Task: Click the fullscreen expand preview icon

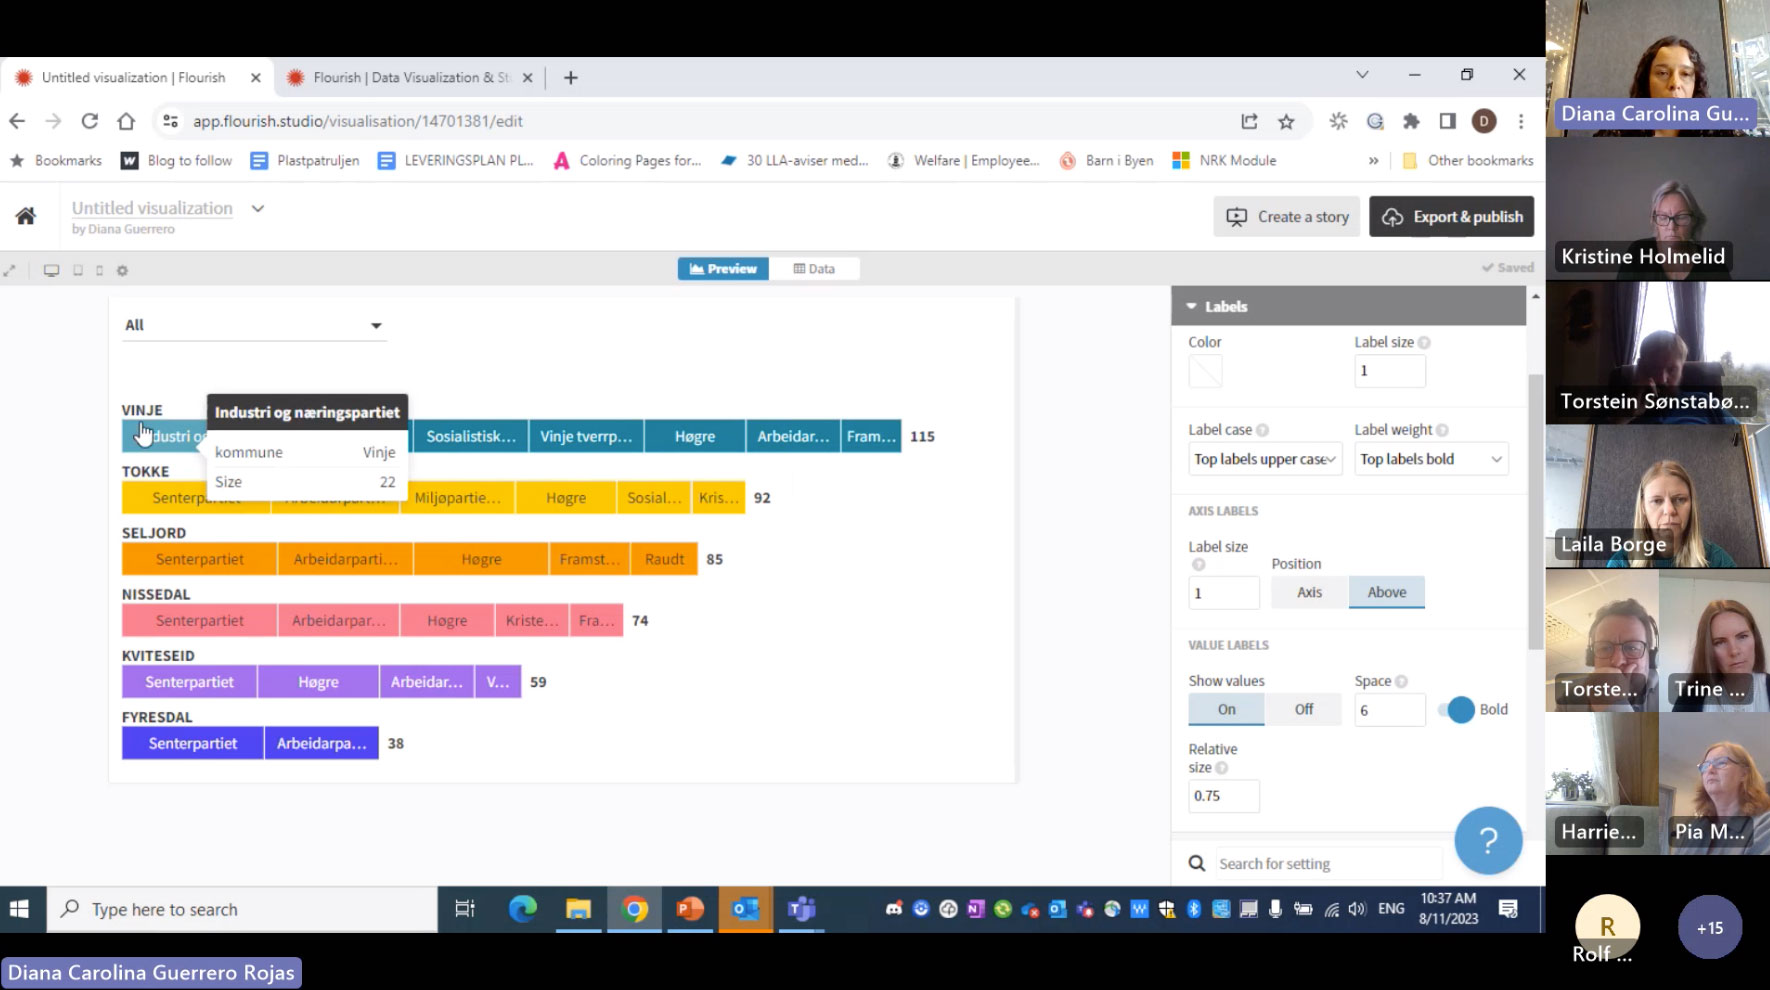Action: tap(10, 270)
